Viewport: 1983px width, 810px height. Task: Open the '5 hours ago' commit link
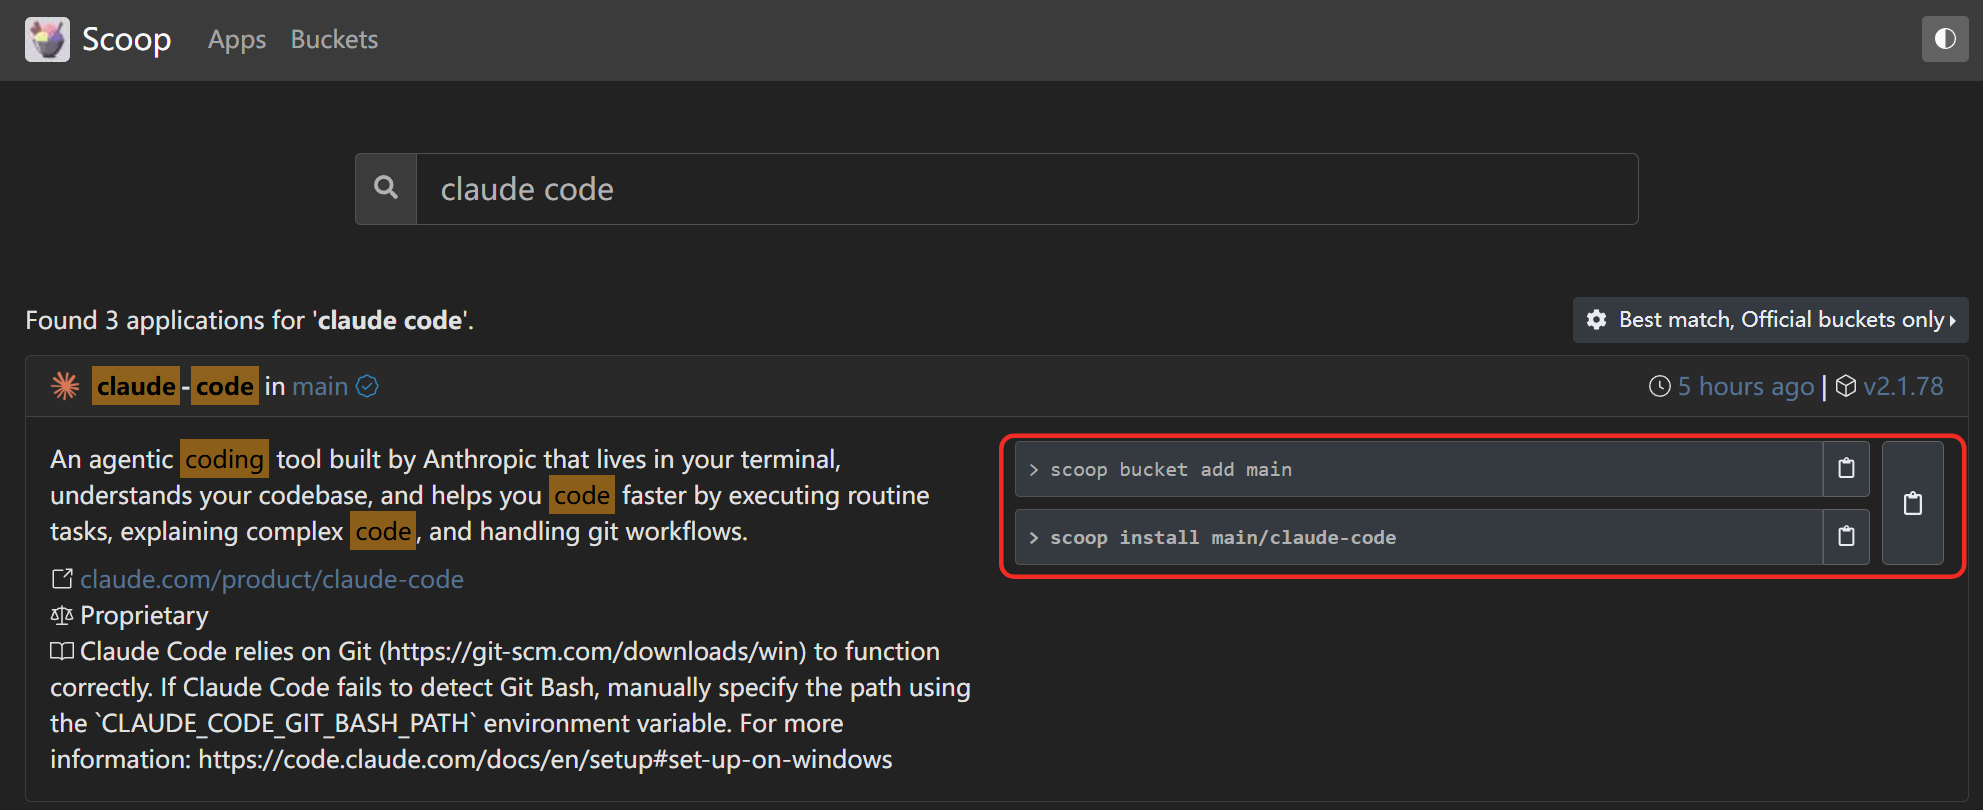coord(1746,386)
